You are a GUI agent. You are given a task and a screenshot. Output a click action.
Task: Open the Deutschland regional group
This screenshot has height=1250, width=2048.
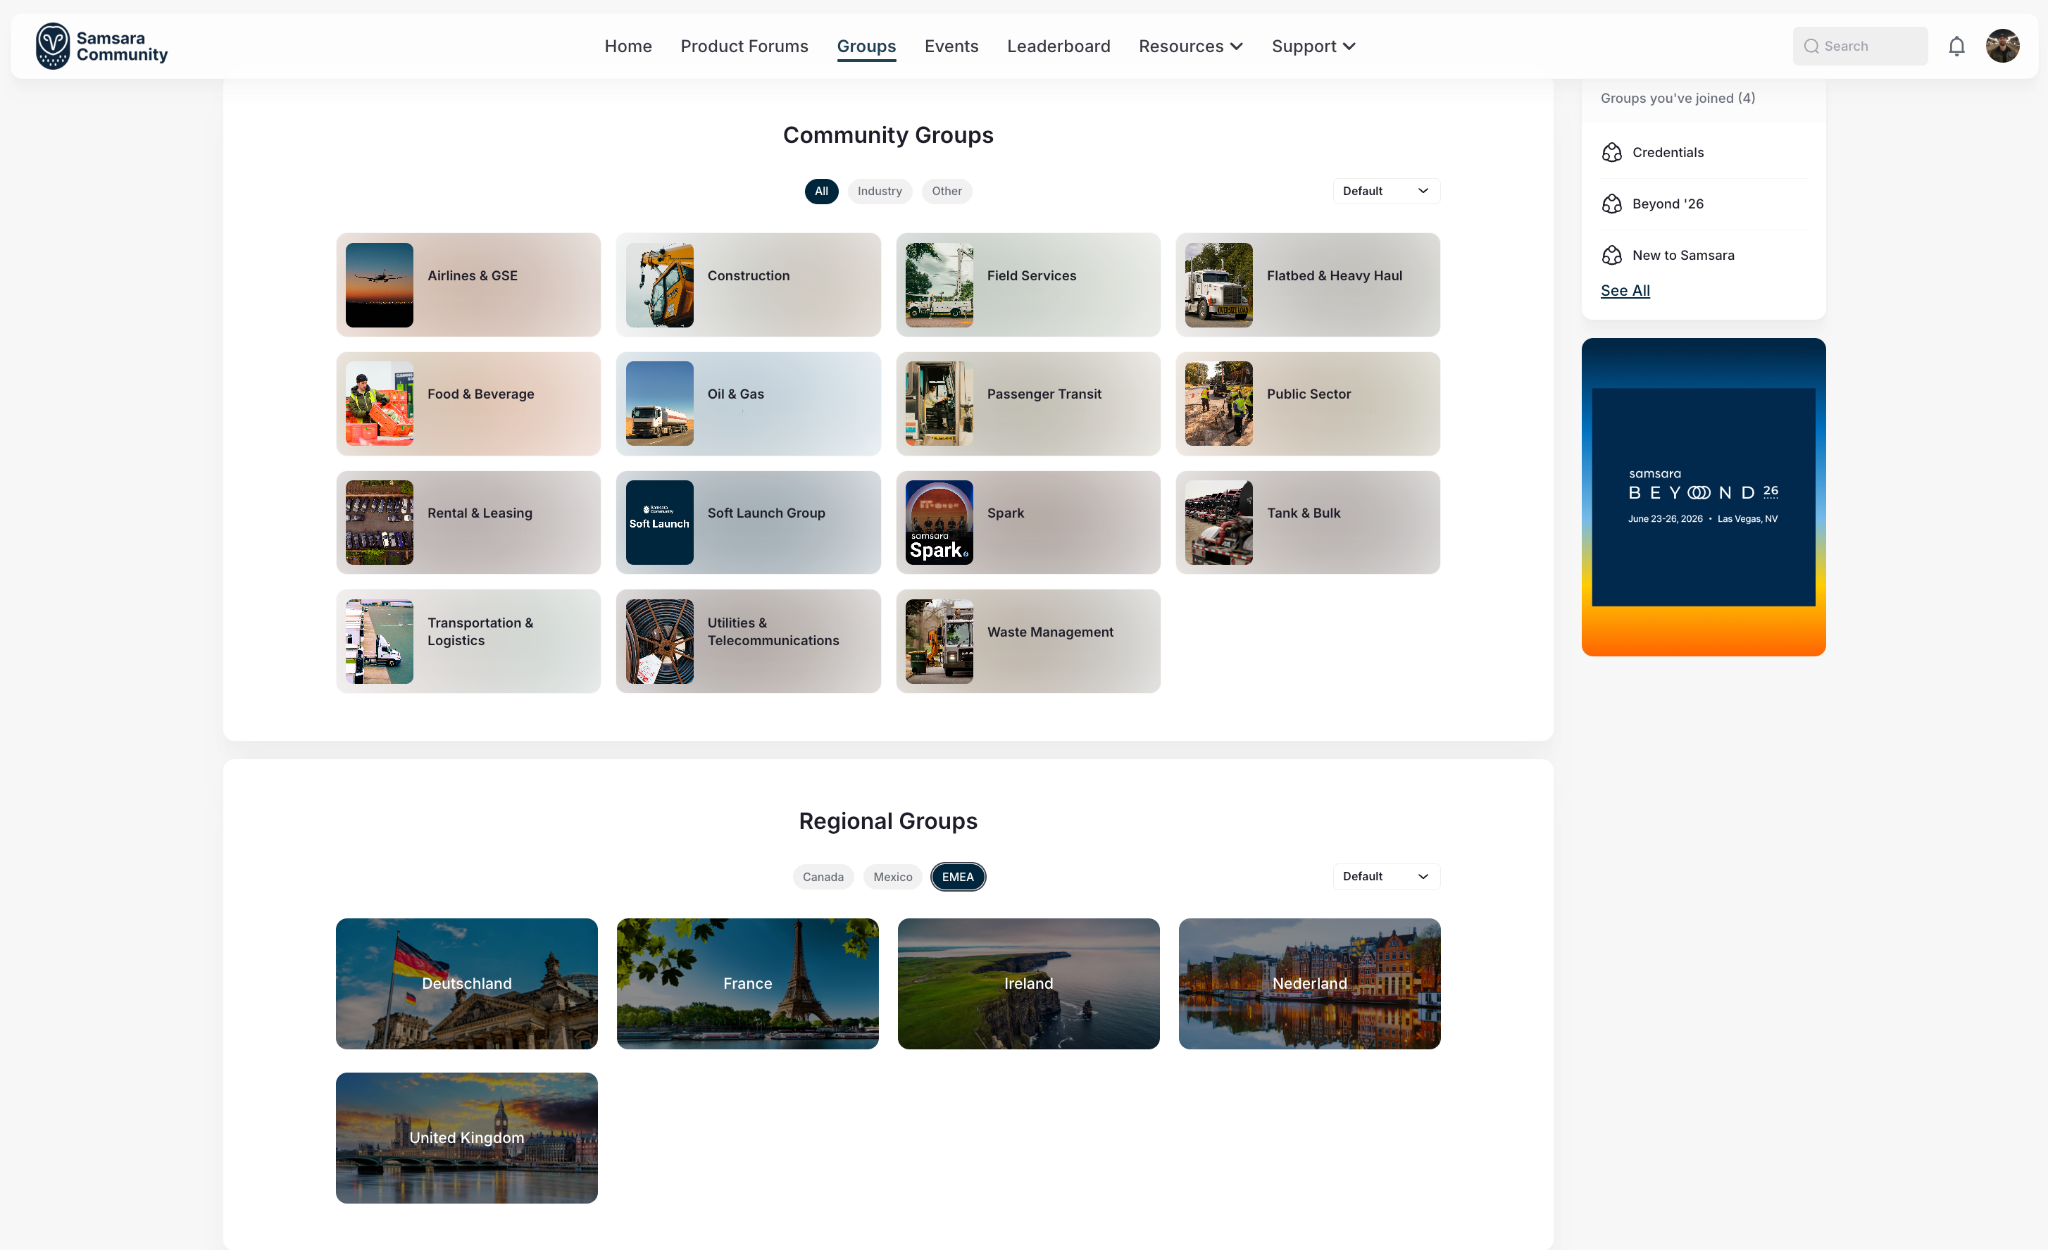(467, 984)
